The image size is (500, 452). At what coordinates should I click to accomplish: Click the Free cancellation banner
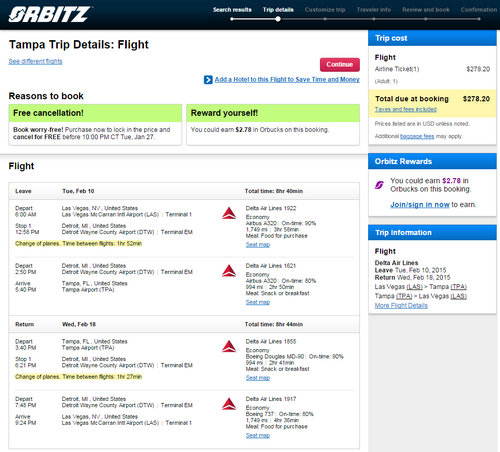(x=95, y=113)
